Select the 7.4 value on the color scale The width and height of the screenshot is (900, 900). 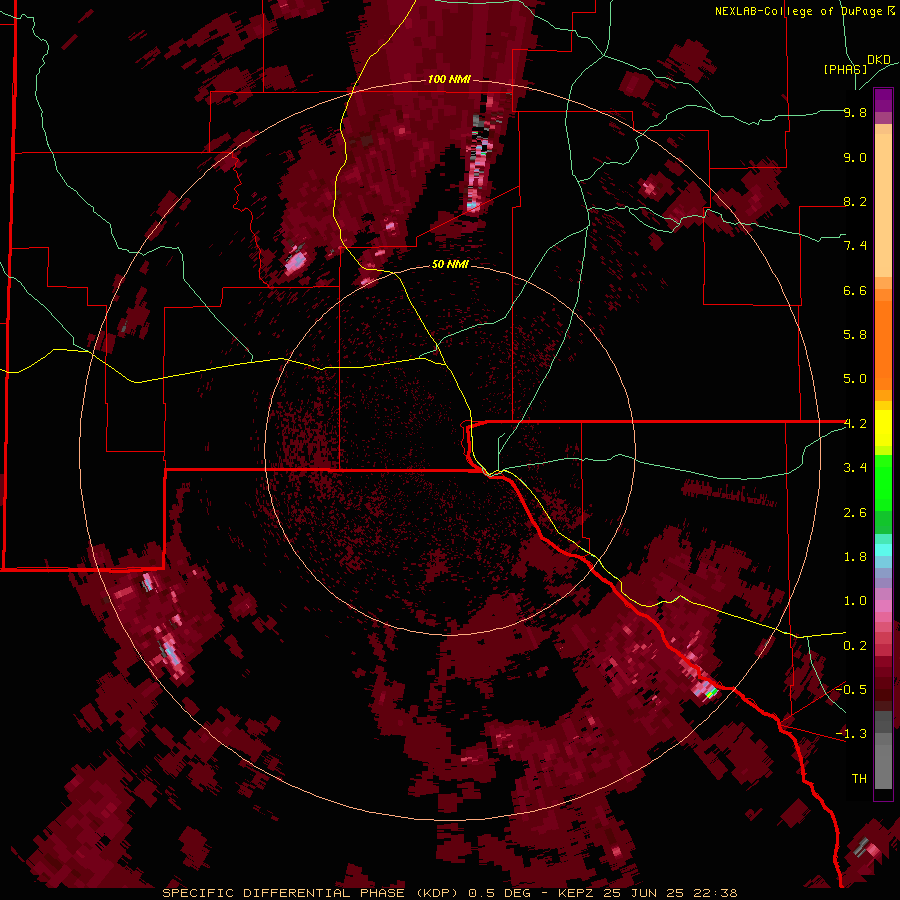click(855, 246)
